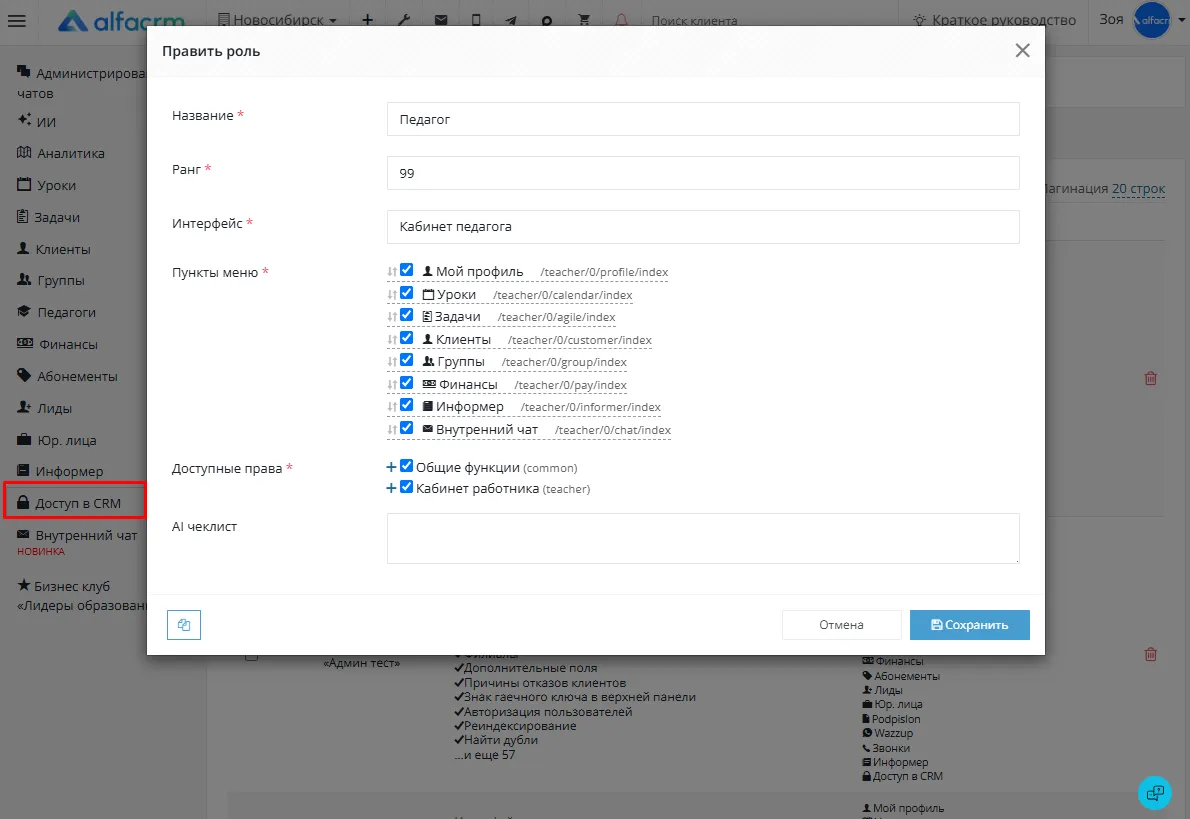Open the support chat widget icon

pos(1154,793)
